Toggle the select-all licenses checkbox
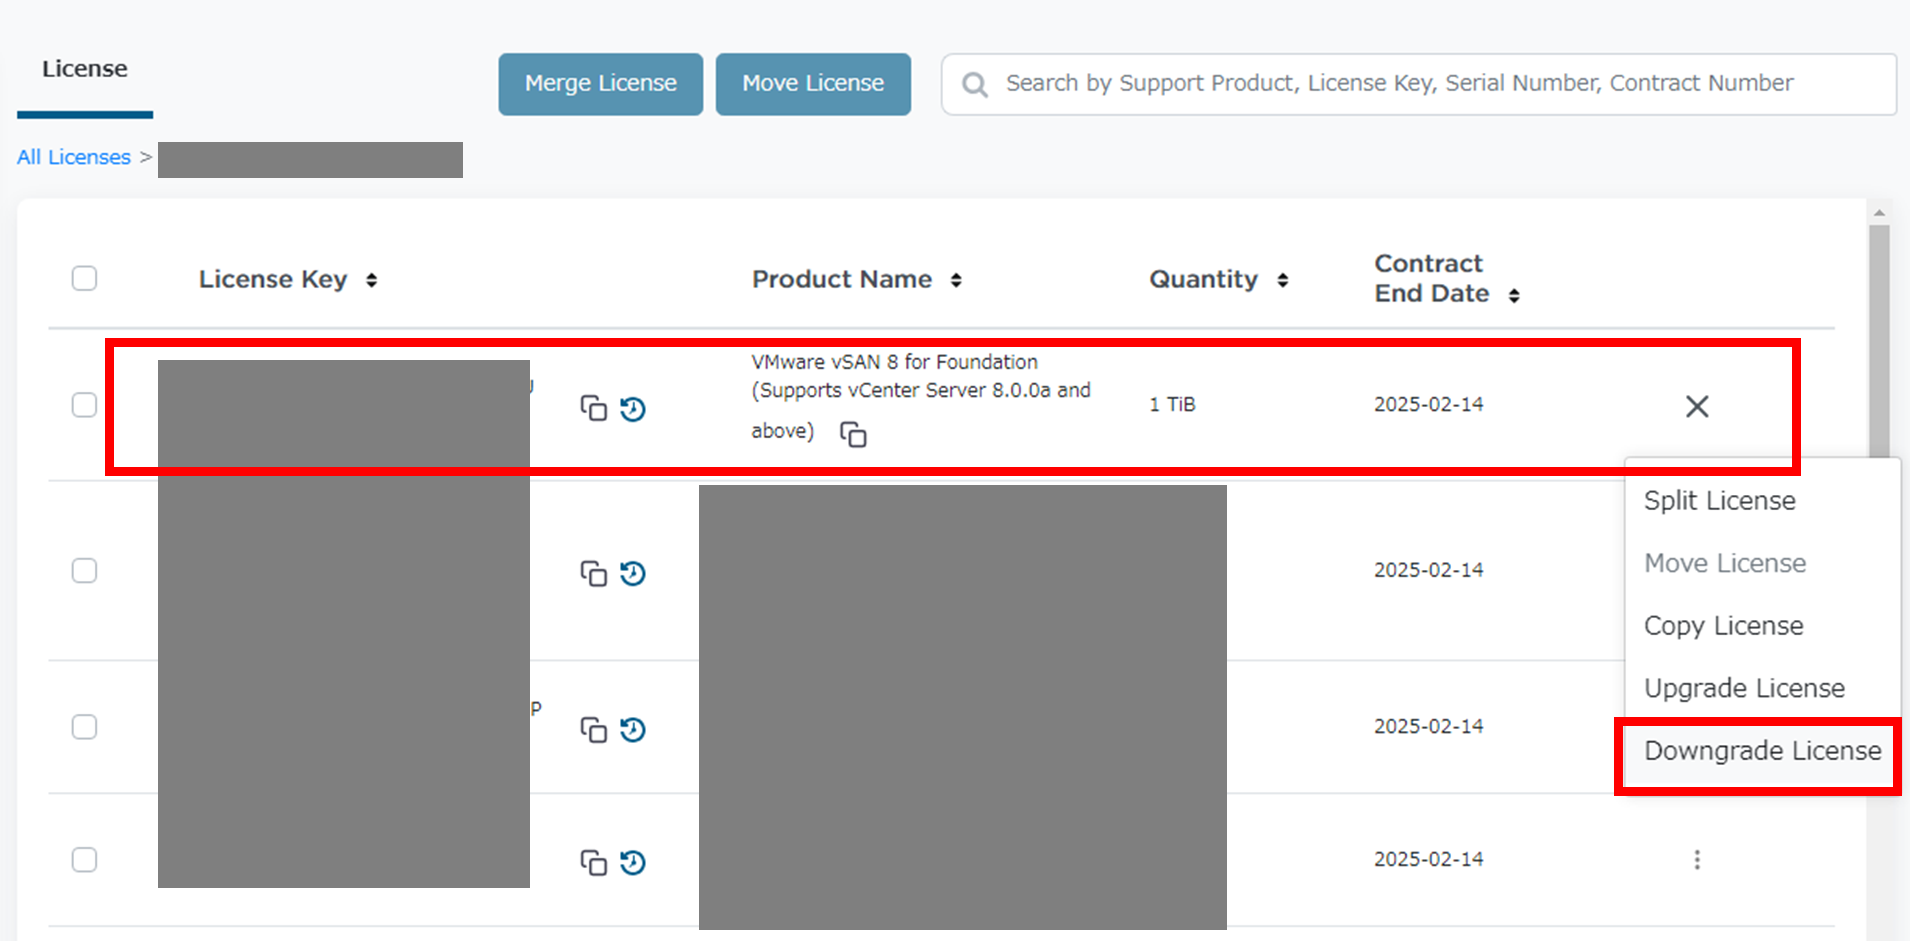Viewport: 1910px width, 941px height. point(84,278)
